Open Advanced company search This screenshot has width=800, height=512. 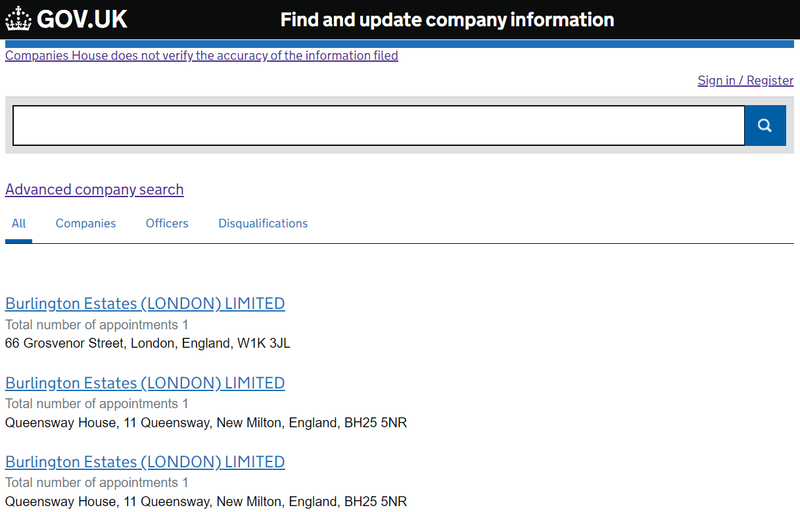(x=94, y=190)
